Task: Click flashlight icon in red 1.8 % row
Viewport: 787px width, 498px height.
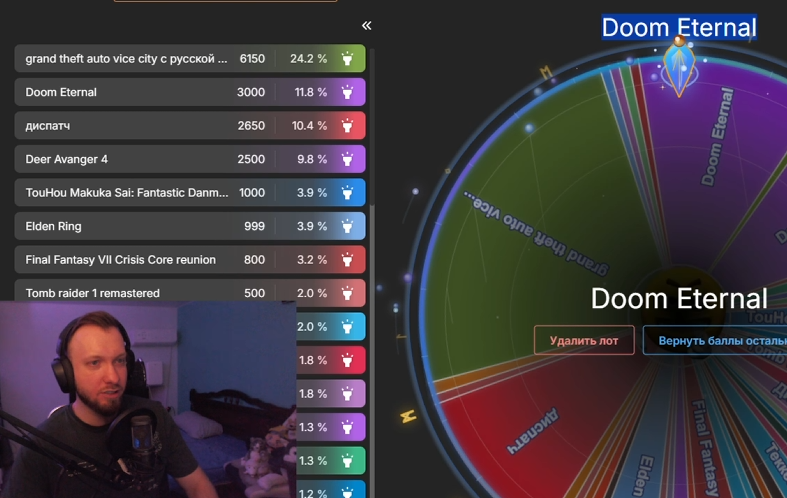Action: (x=347, y=360)
